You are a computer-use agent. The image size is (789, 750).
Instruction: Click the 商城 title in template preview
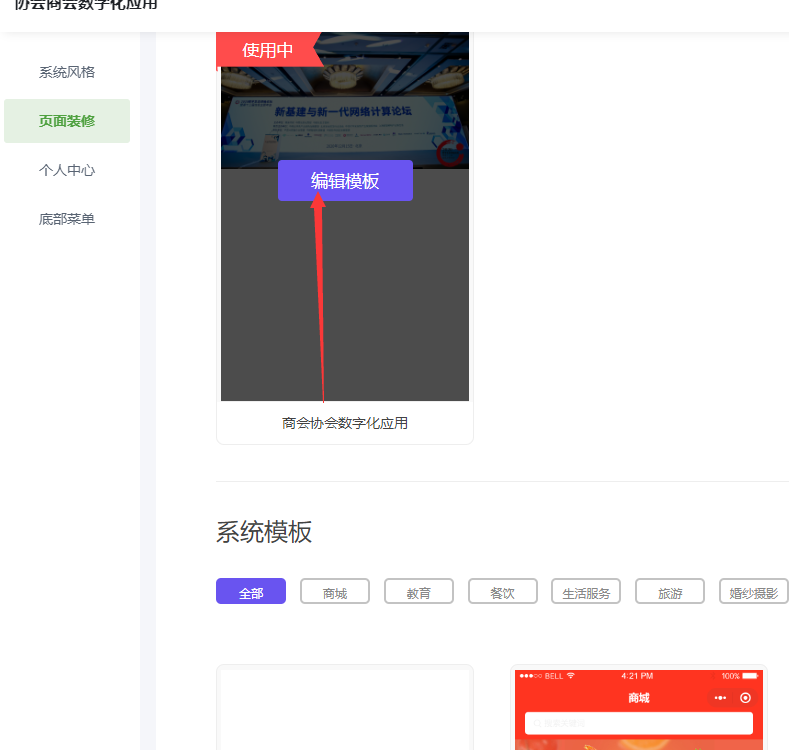pos(638,698)
